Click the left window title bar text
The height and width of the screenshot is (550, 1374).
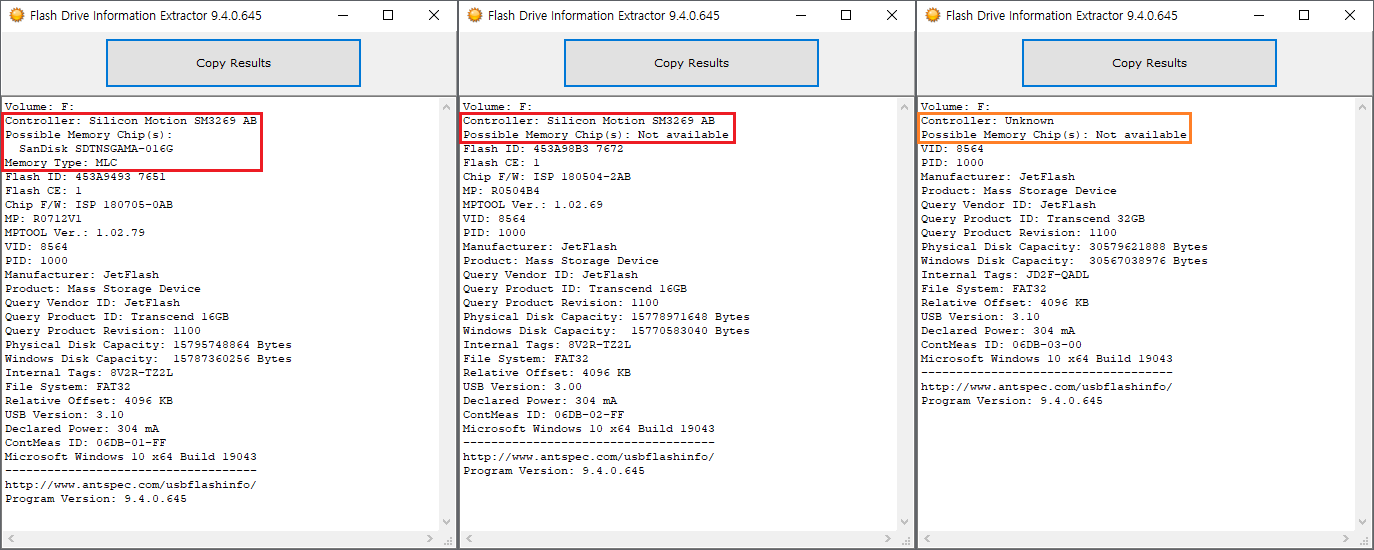click(x=146, y=15)
